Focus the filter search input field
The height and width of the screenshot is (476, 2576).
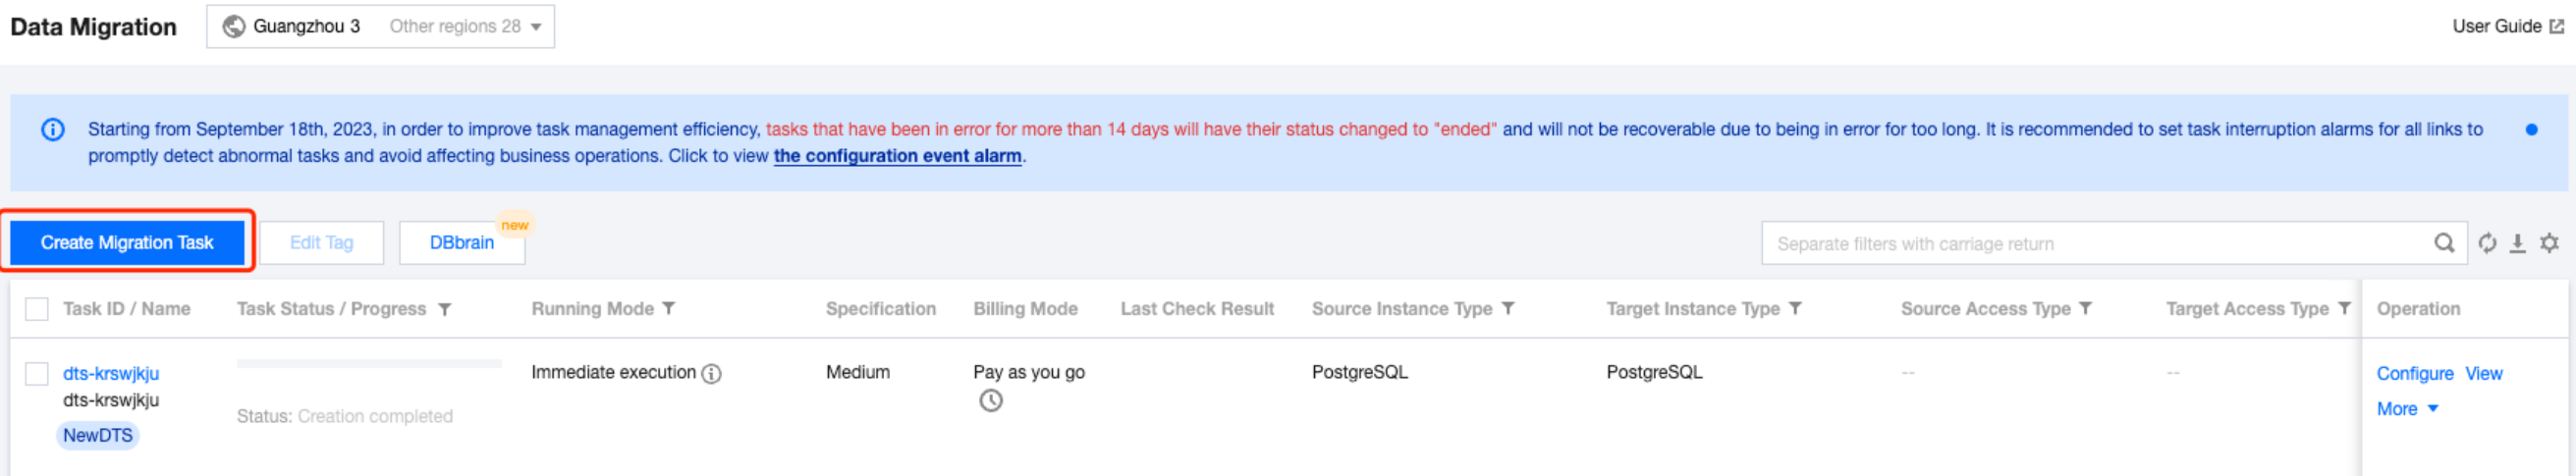[x=2095, y=244]
